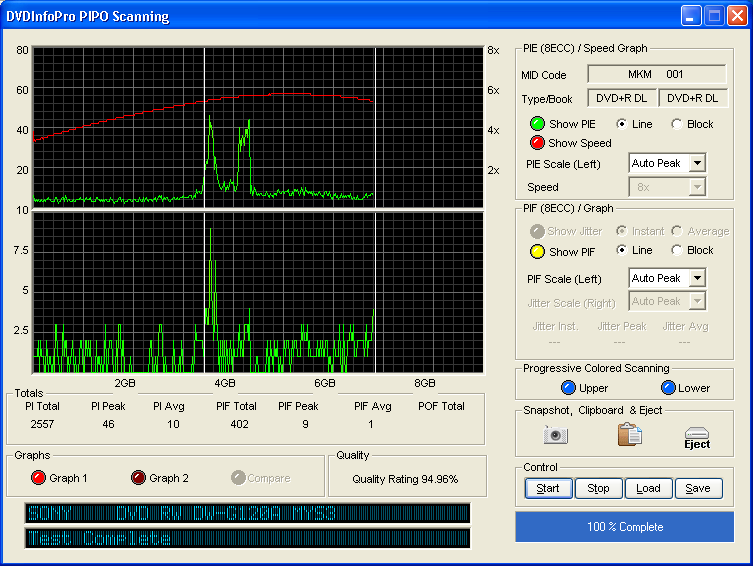Screen dimensions: 753x566
Task: Select the red Graph 1 button
Action: [38, 478]
